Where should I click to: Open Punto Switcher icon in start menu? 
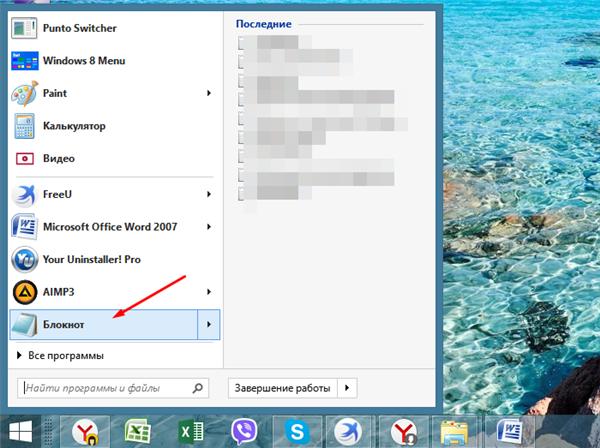tap(24, 28)
